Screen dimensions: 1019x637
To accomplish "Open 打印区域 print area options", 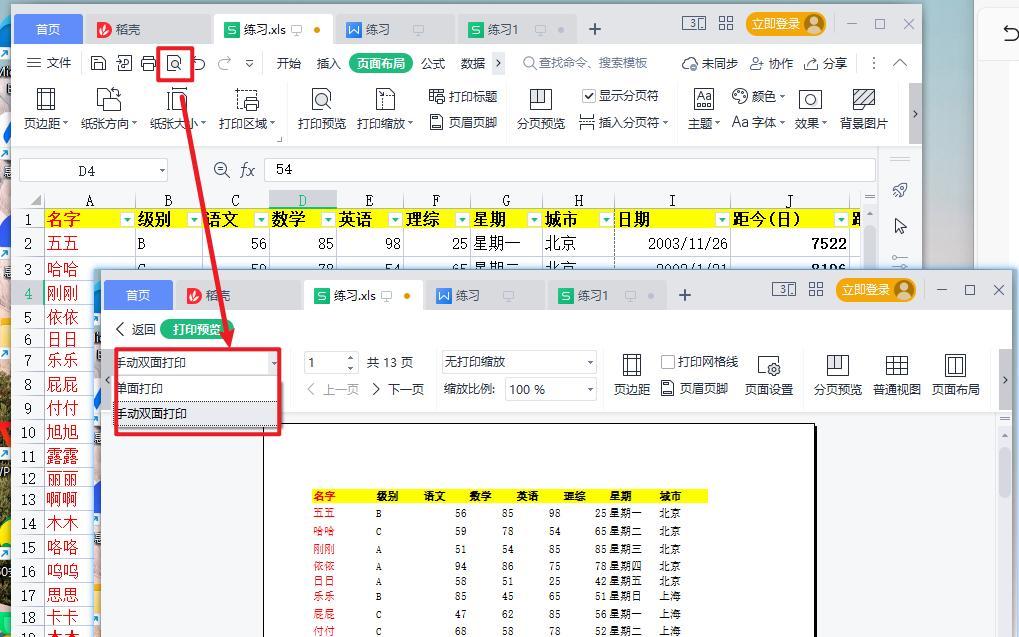I will pyautogui.click(x=247, y=109).
